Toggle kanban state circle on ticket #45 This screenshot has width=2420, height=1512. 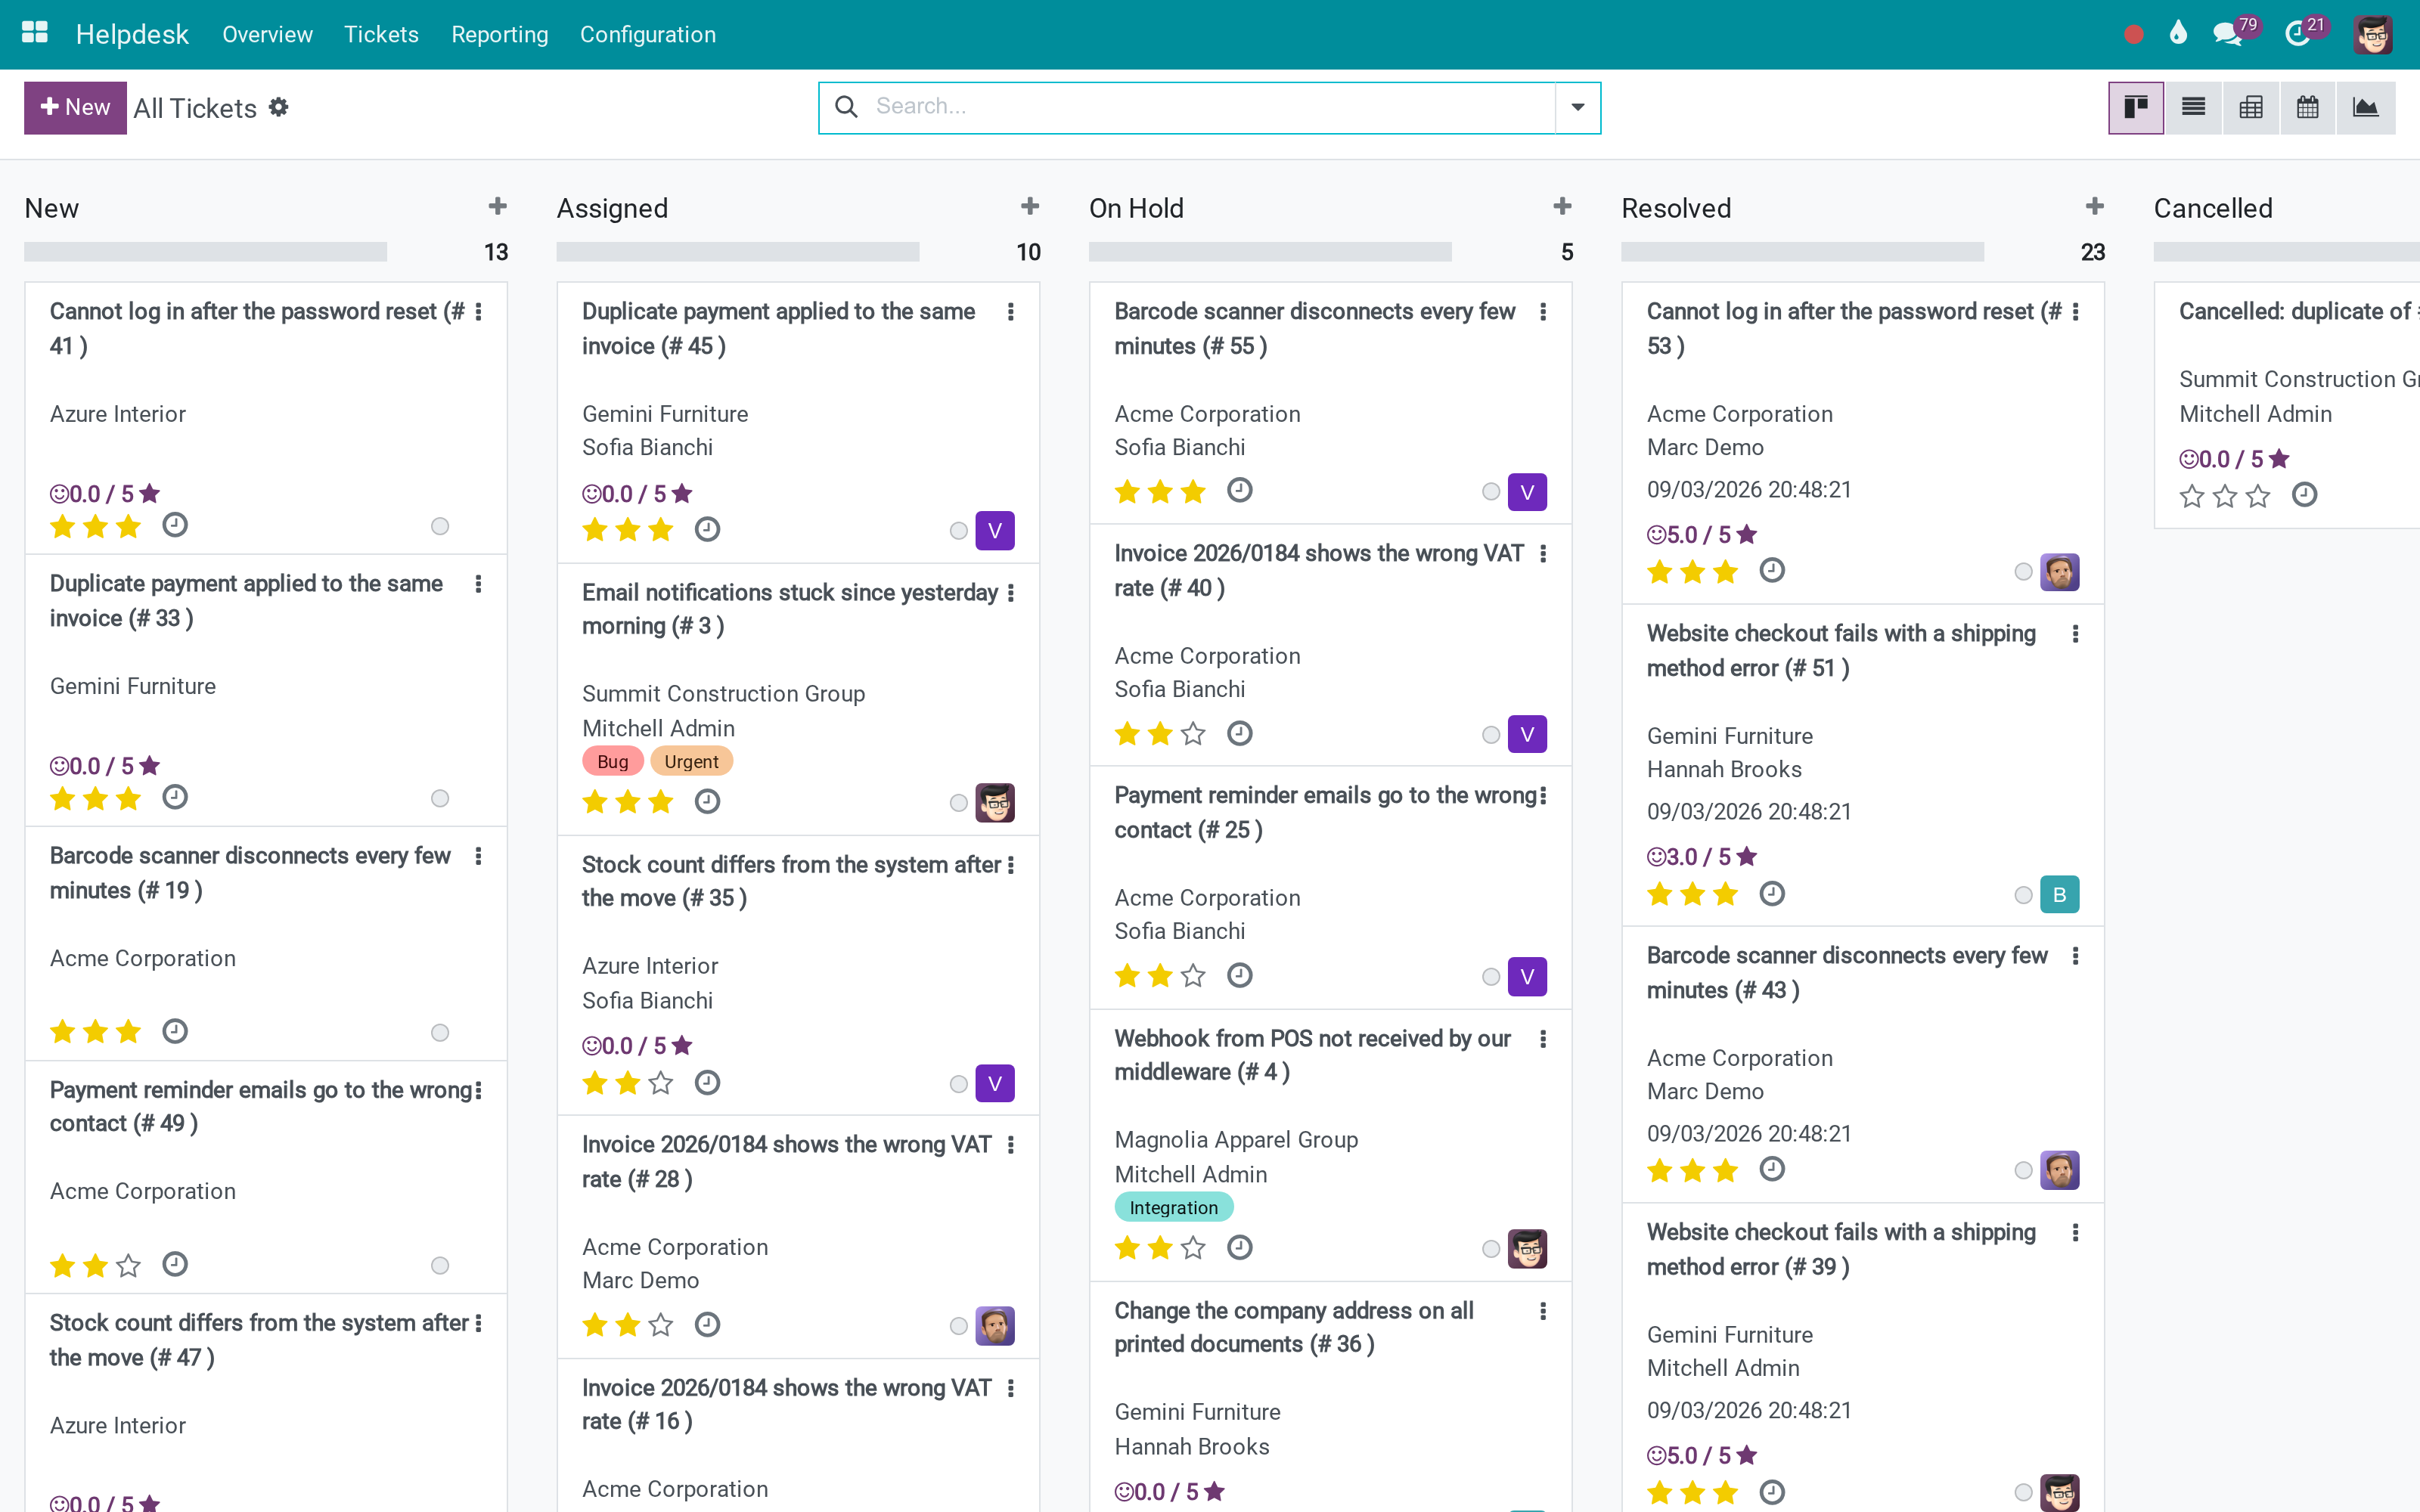[x=958, y=530]
